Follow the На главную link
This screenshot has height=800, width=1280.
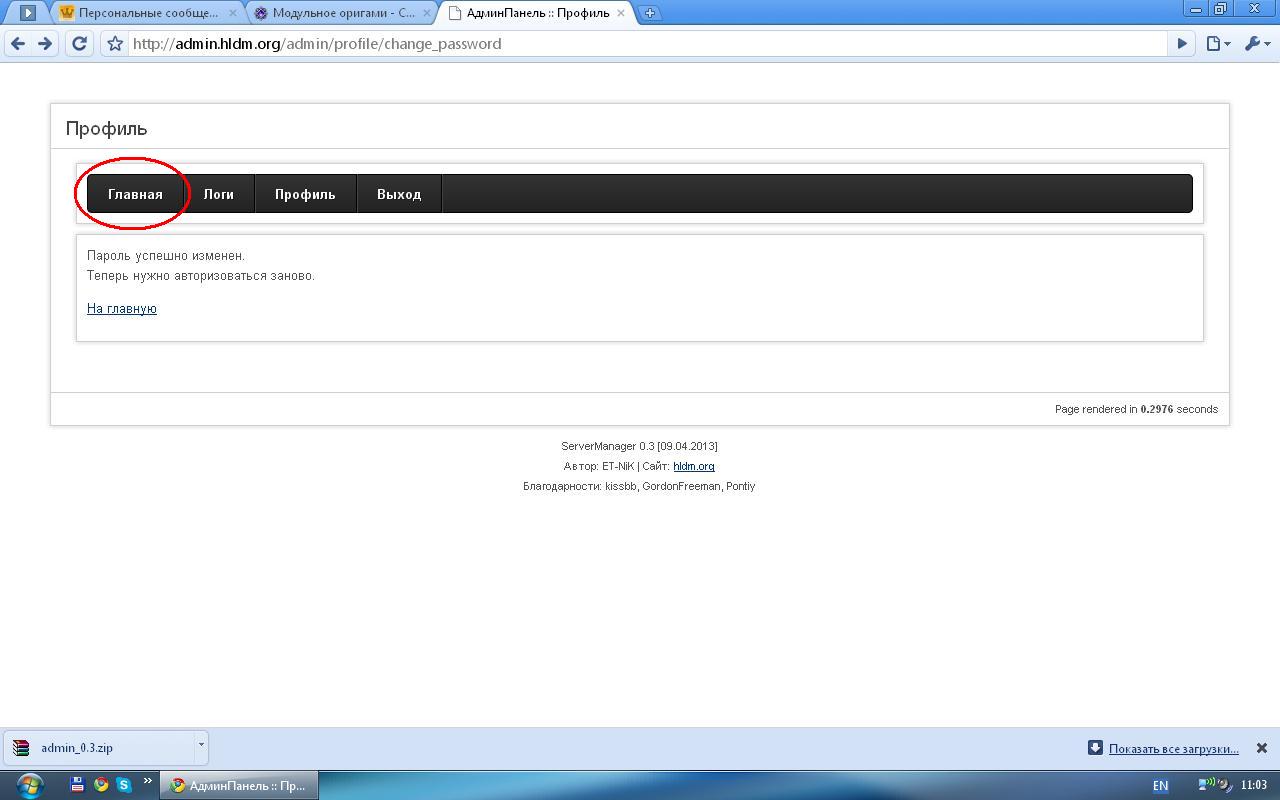coord(122,308)
